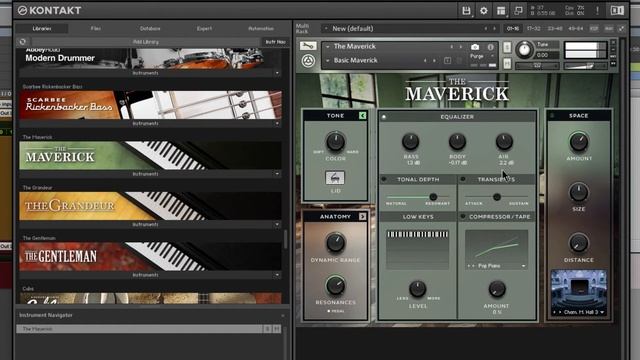640x360 pixels.
Task: Click the Maverick library banner thumbnail
Action: point(150,156)
